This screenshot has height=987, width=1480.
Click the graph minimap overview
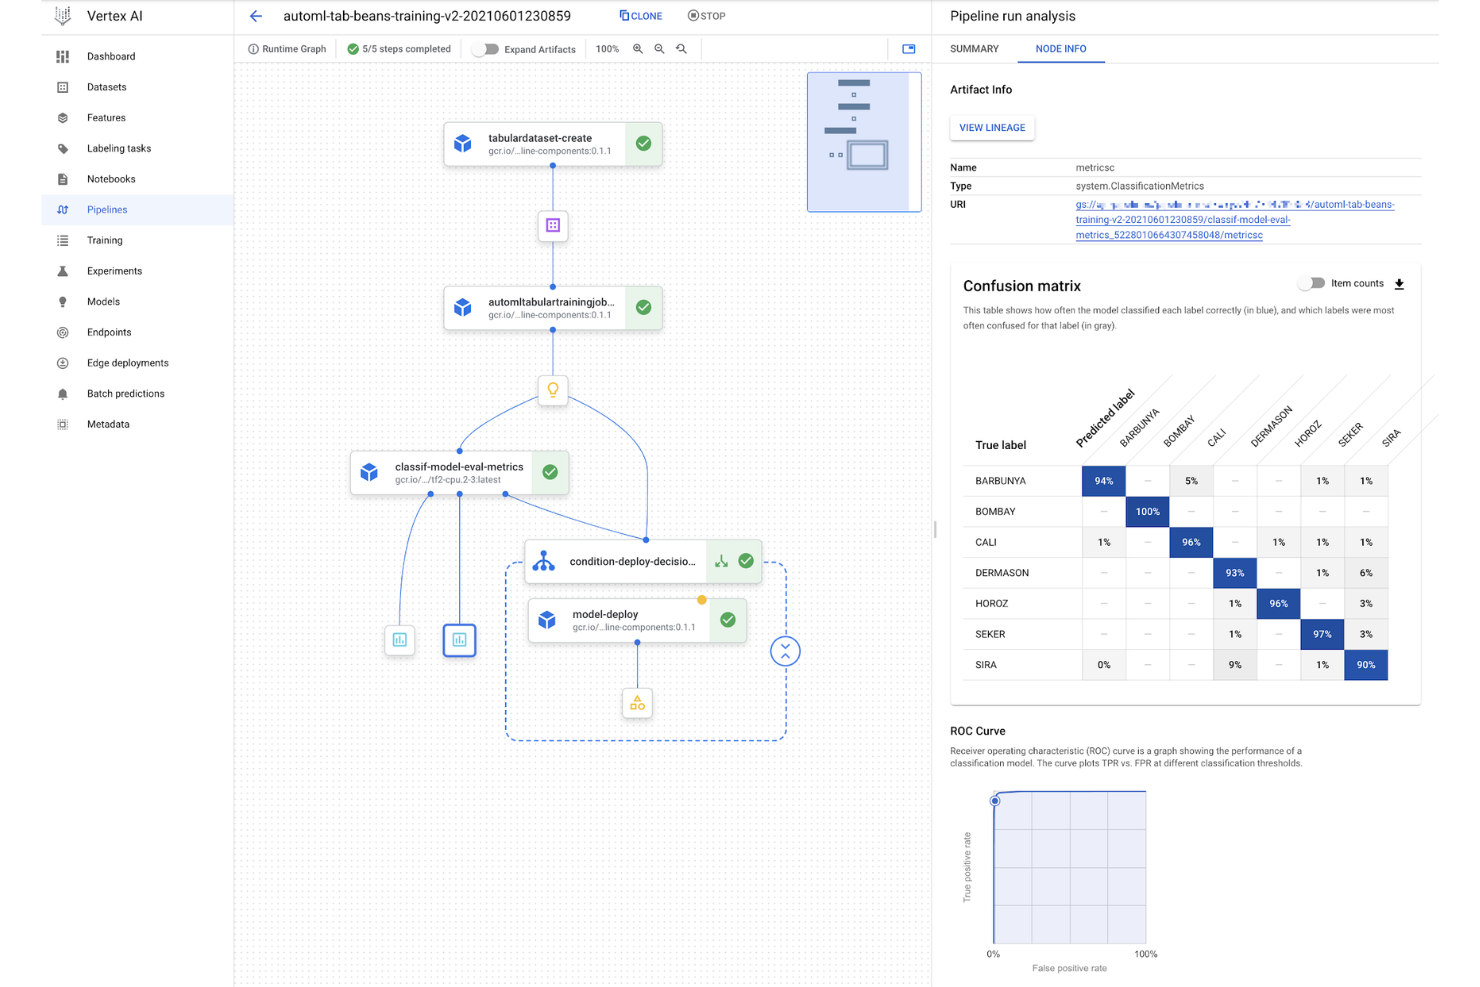(863, 142)
